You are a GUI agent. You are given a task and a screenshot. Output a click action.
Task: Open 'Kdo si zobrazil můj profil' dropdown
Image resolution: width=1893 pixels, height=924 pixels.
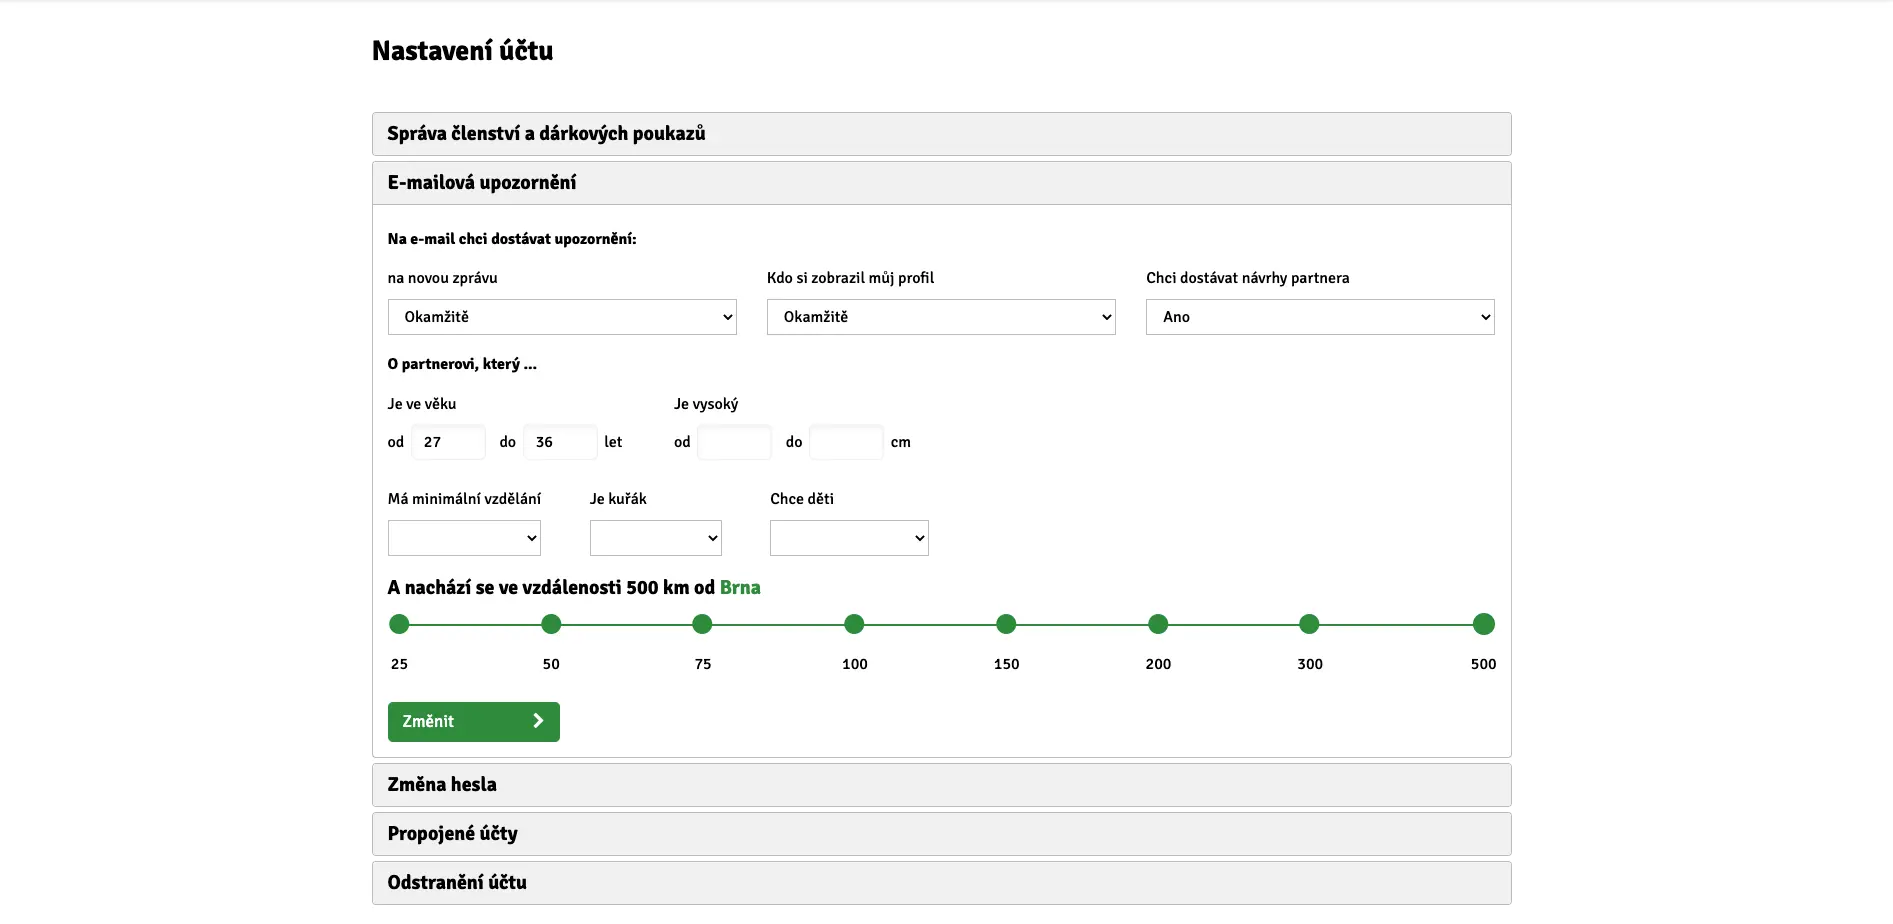(941, 317)
